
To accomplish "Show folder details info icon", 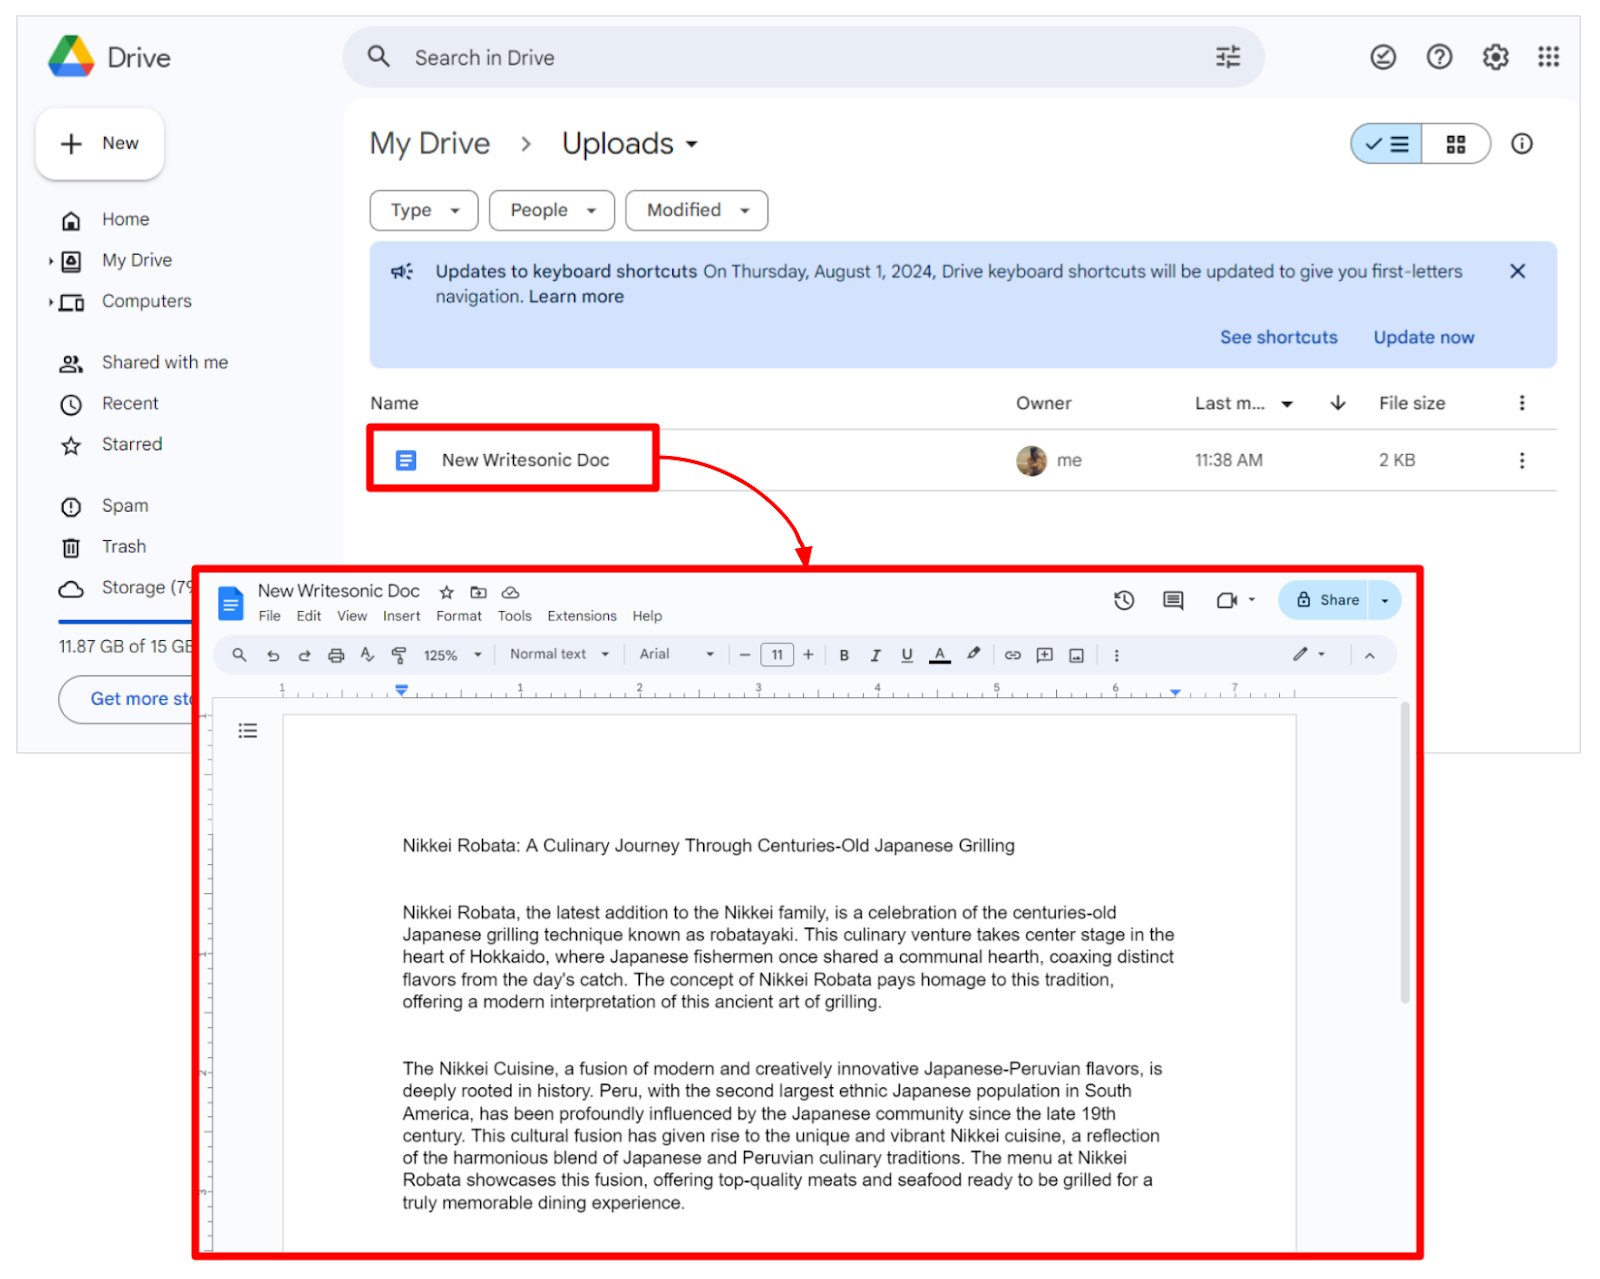I will (1522, 144).
